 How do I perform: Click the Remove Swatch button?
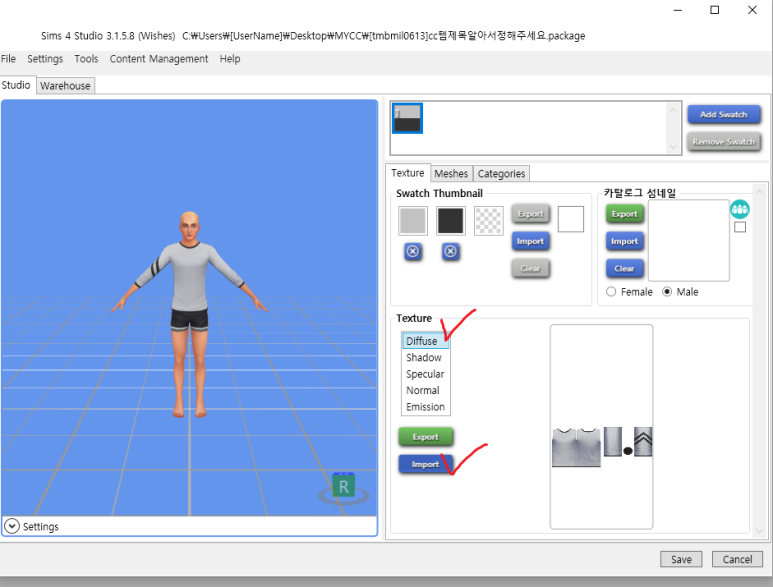click(724, 142)
